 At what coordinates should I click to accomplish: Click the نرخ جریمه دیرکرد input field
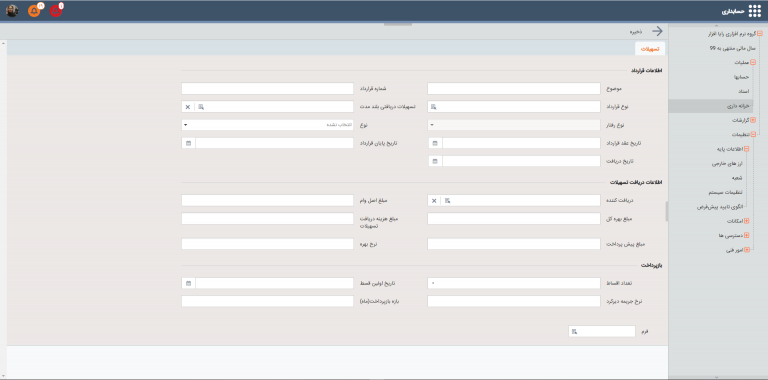tap(514, 301)
